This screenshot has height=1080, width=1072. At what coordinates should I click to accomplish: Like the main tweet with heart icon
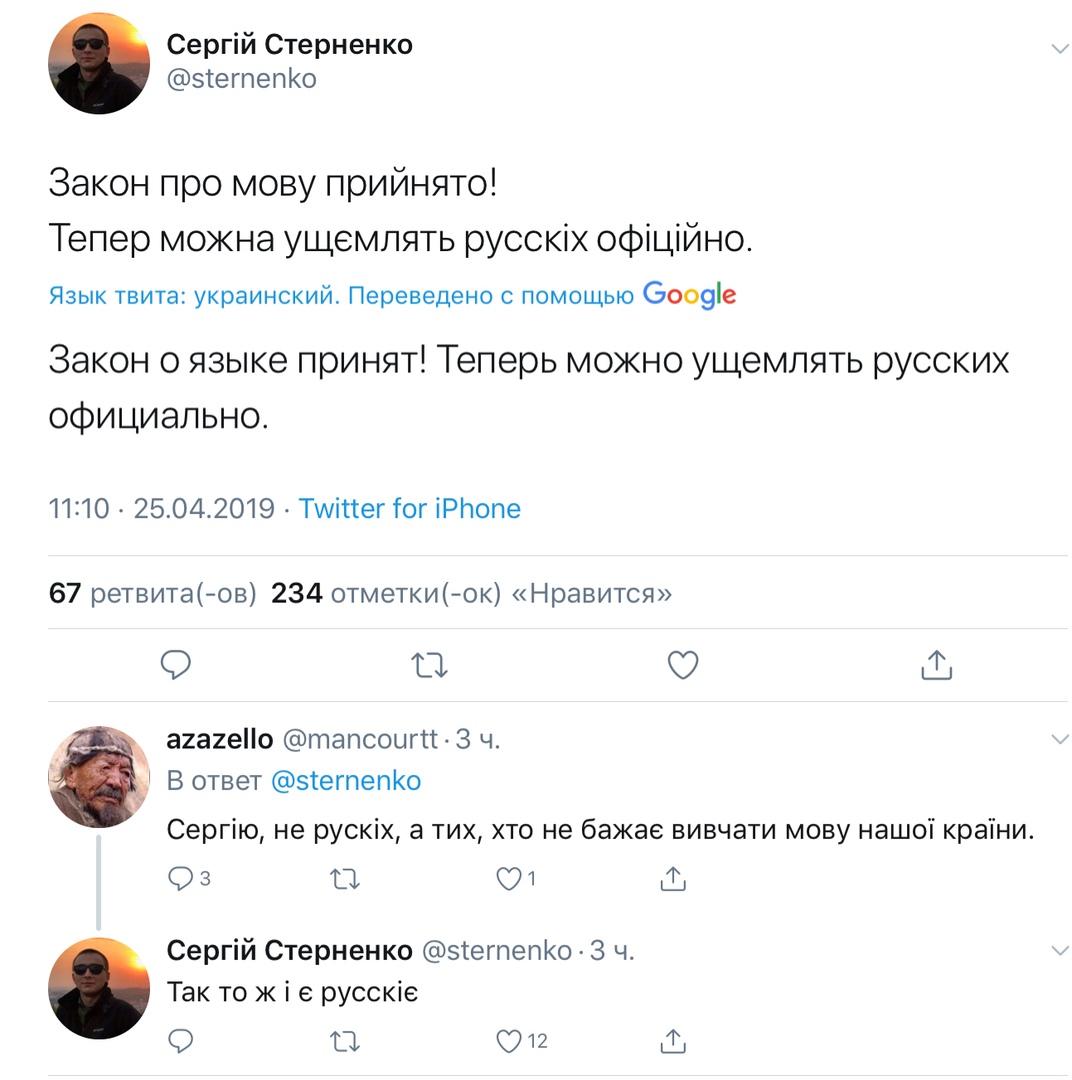click(683, 665)
